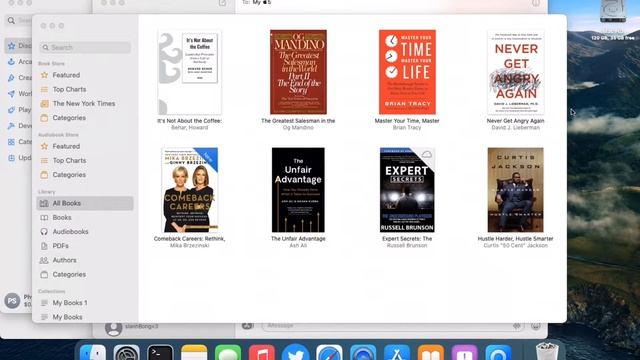The height and width of the screenshot is (360, 640).
Task: Open the Expert Secrets book cover
Action: click(x=407, y=190)
